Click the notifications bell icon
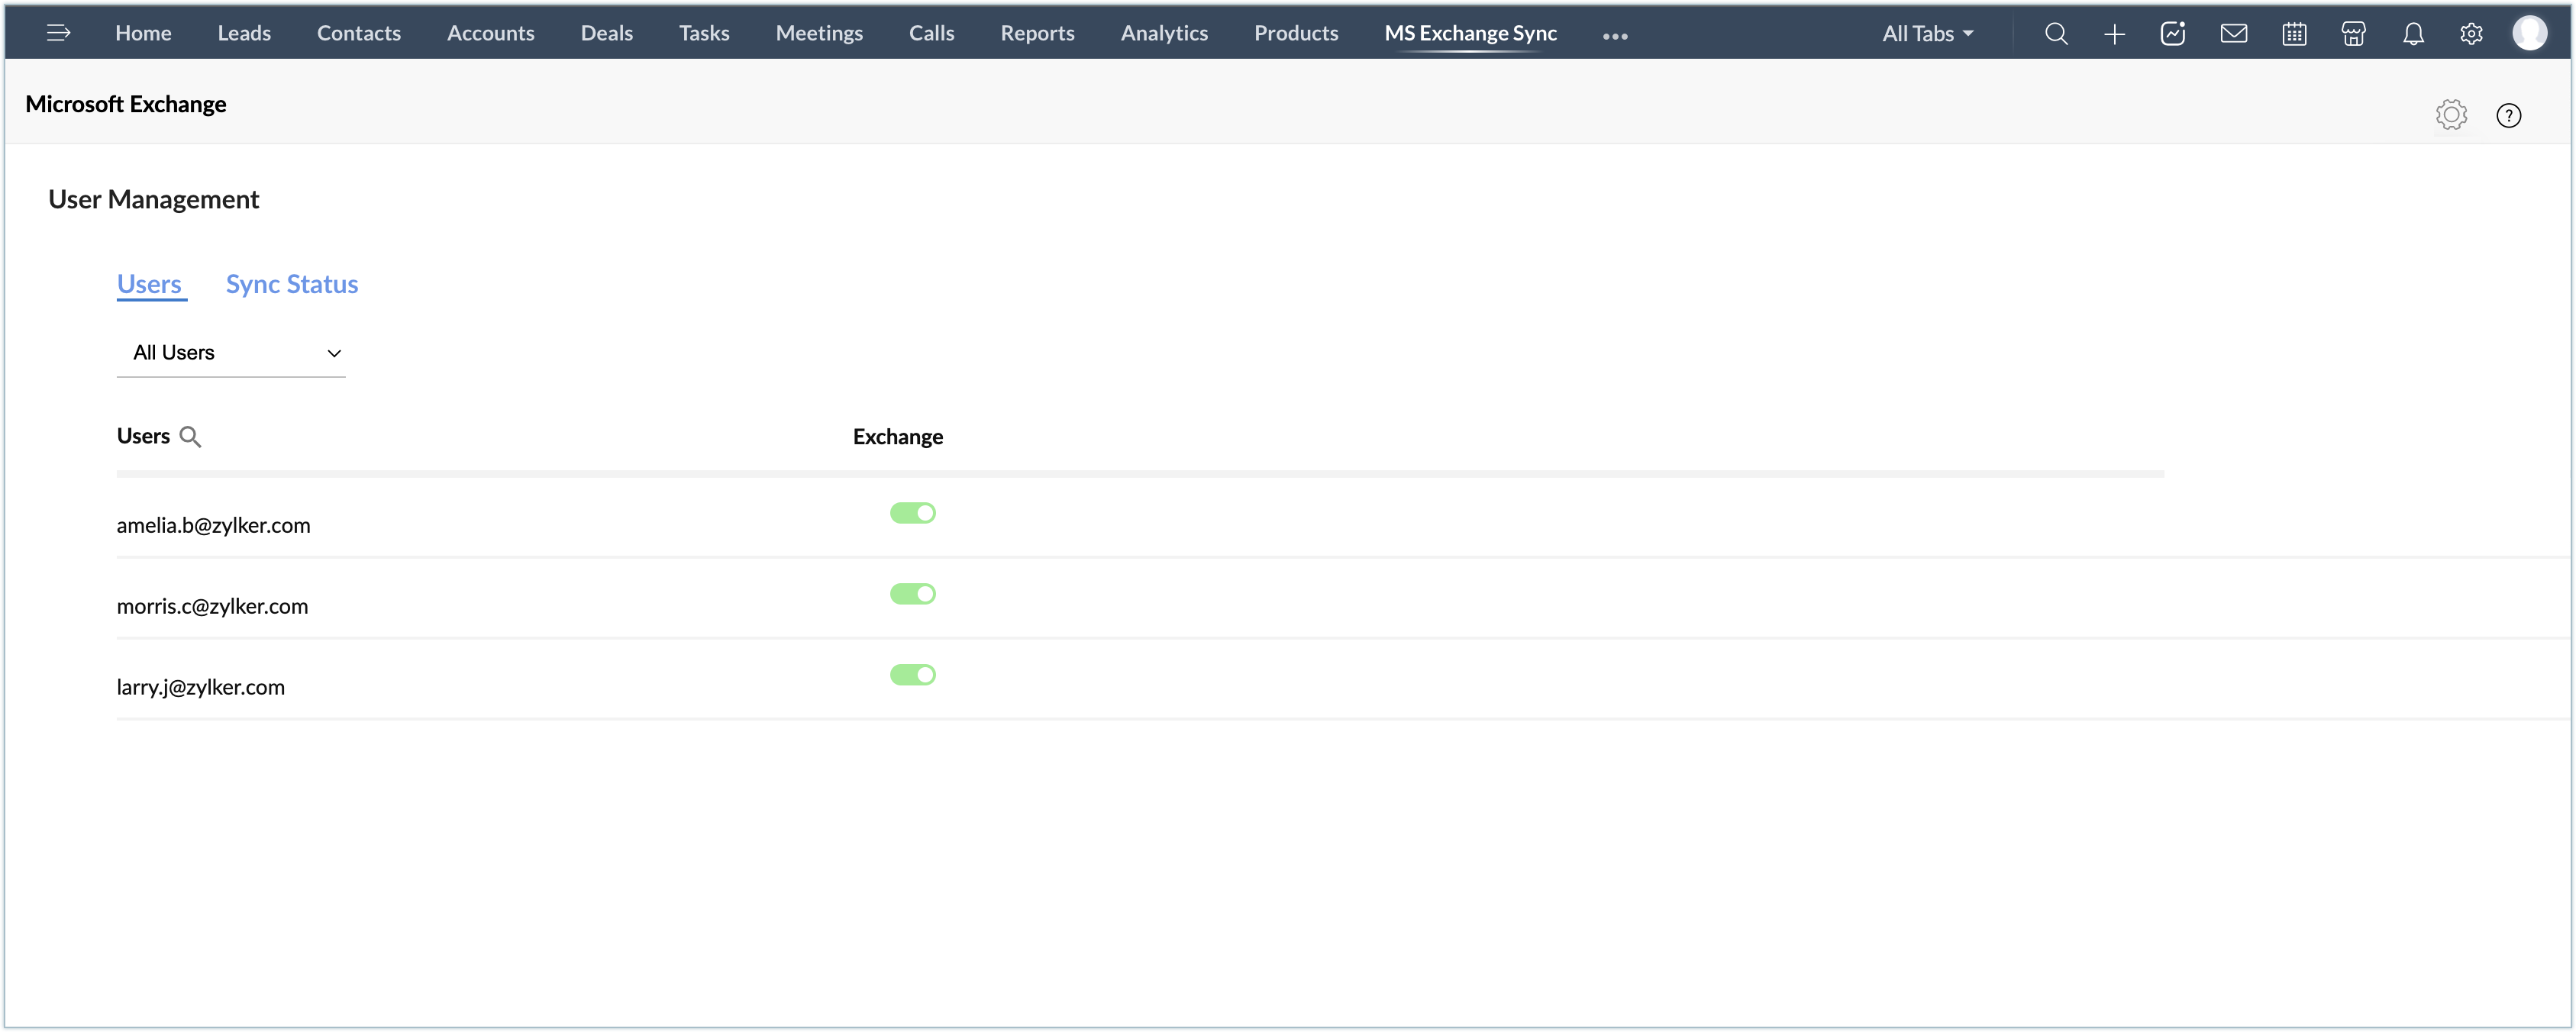This screenshot has width=2576, height=1032. click(x=2413, y=34)
